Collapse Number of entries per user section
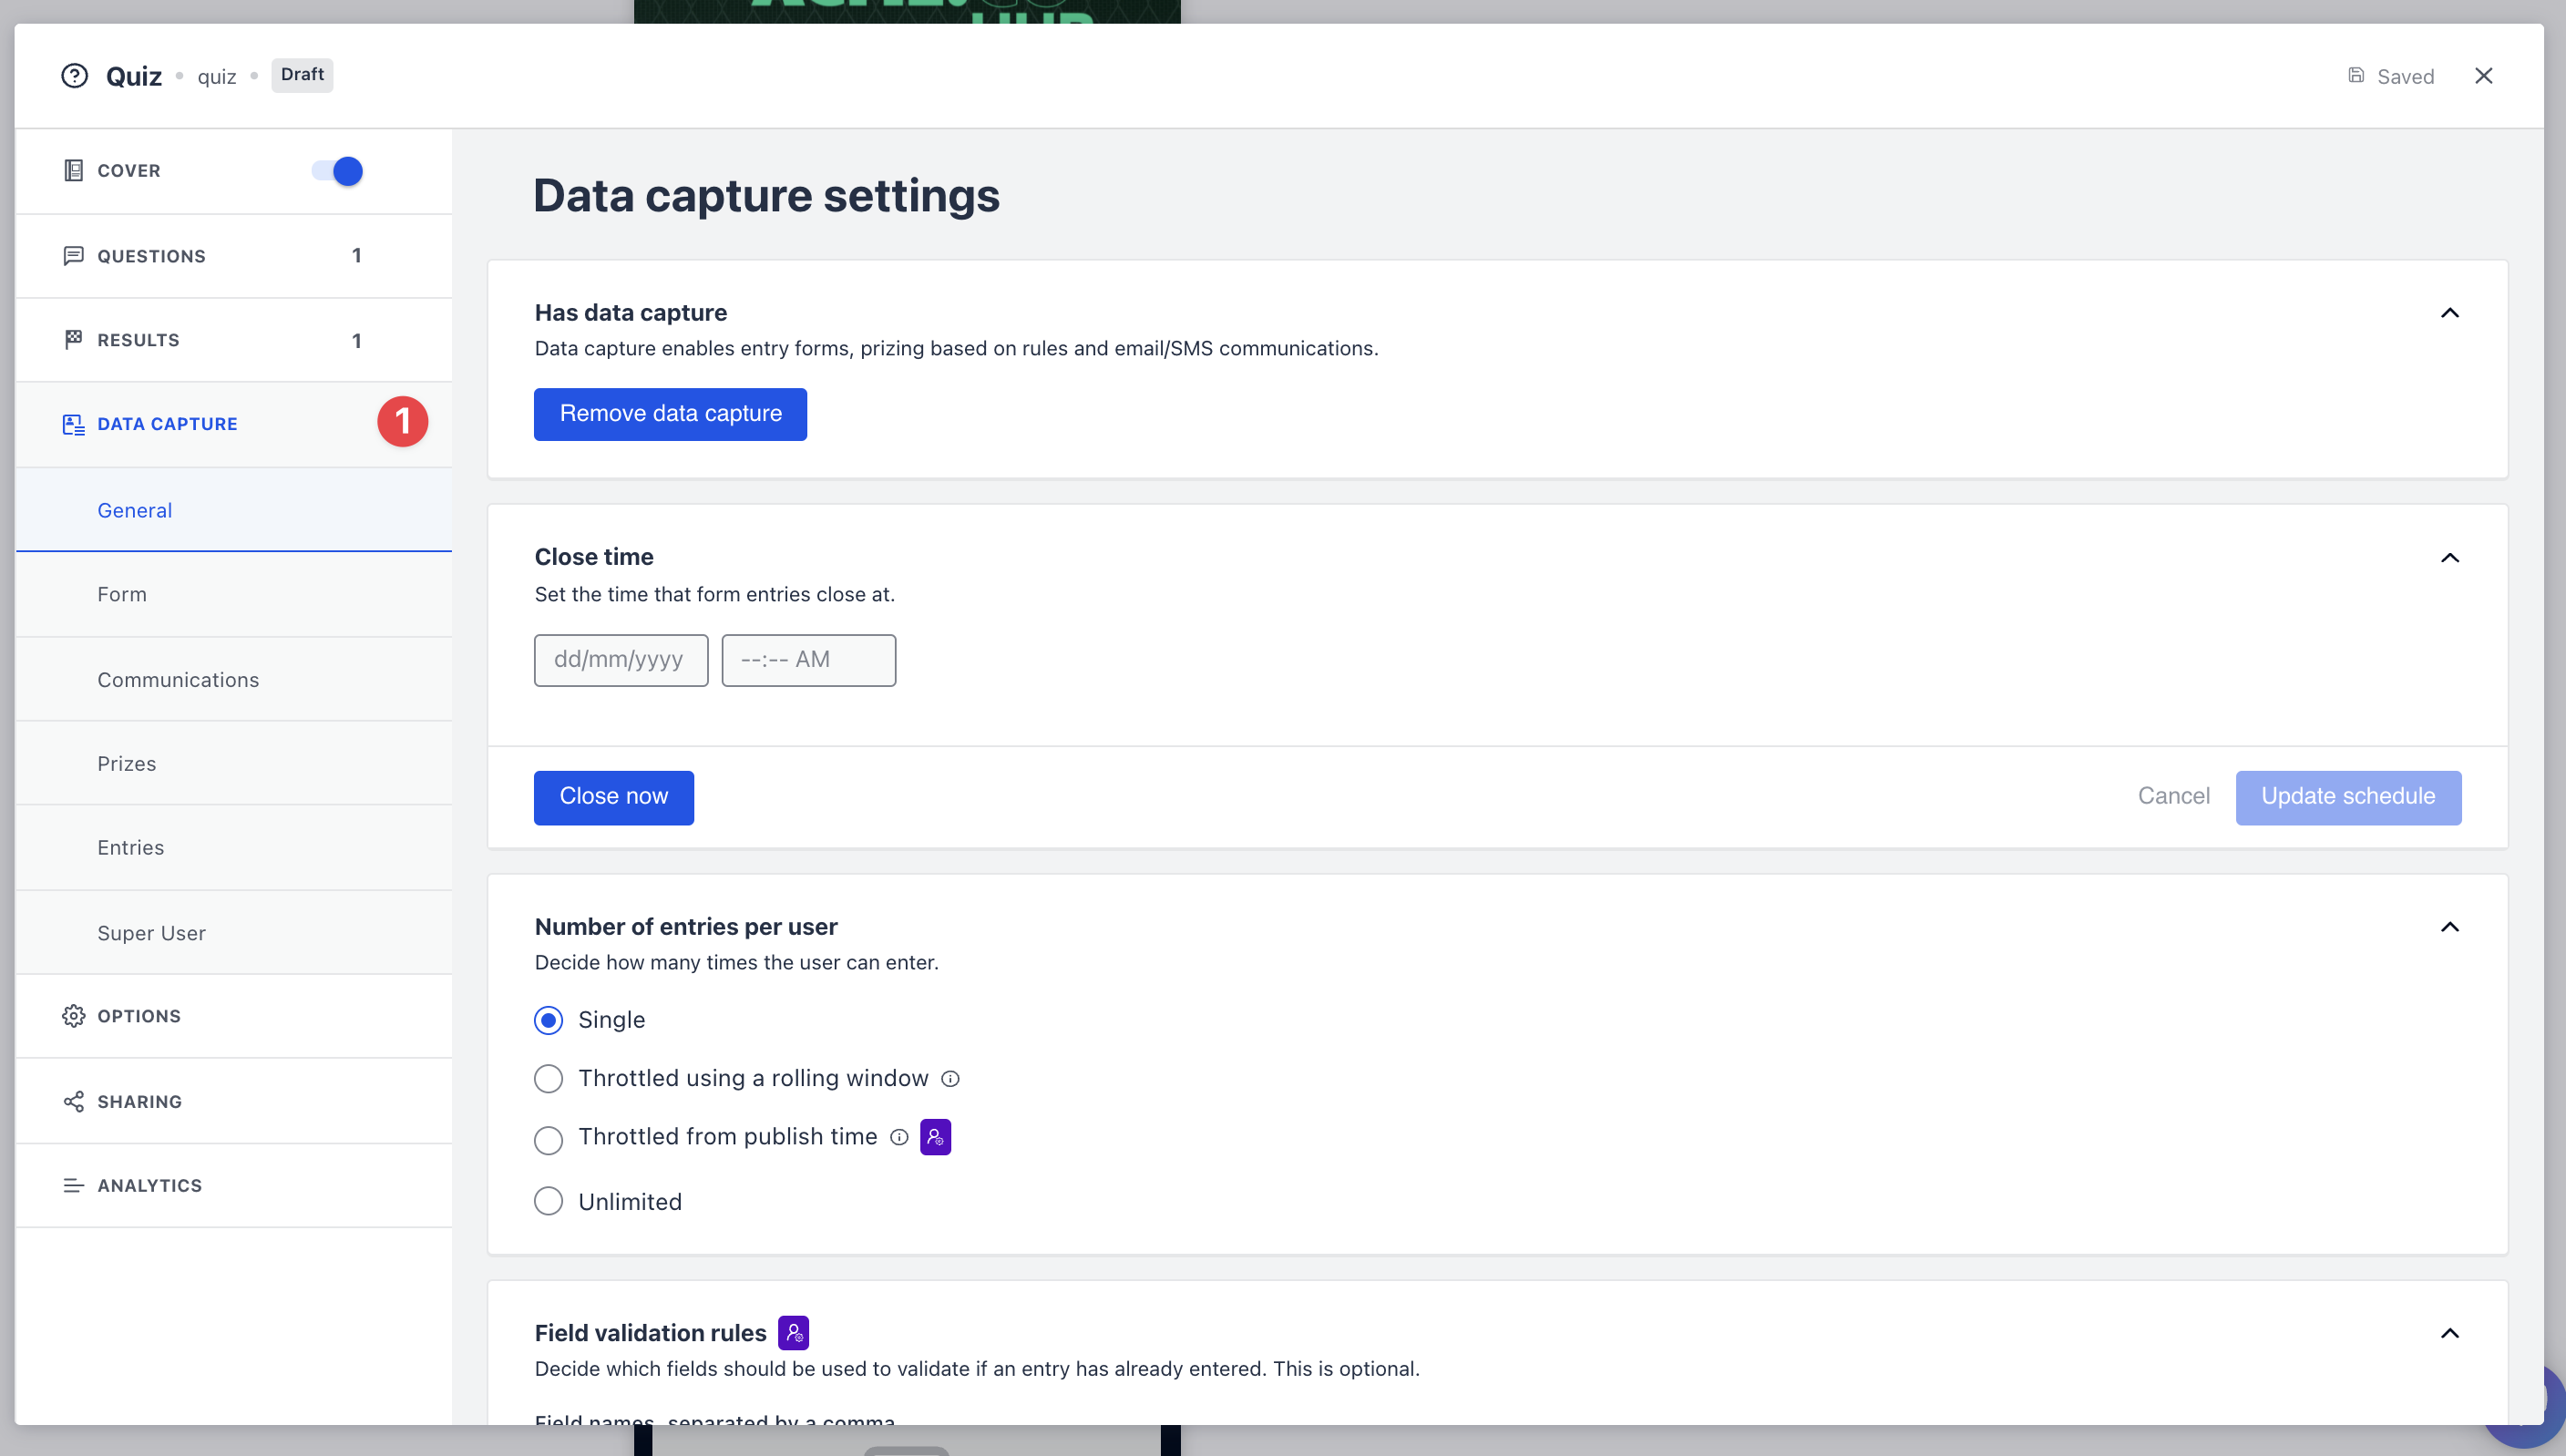This screenshot has height=1456, width=2566. coord(2449,927)
